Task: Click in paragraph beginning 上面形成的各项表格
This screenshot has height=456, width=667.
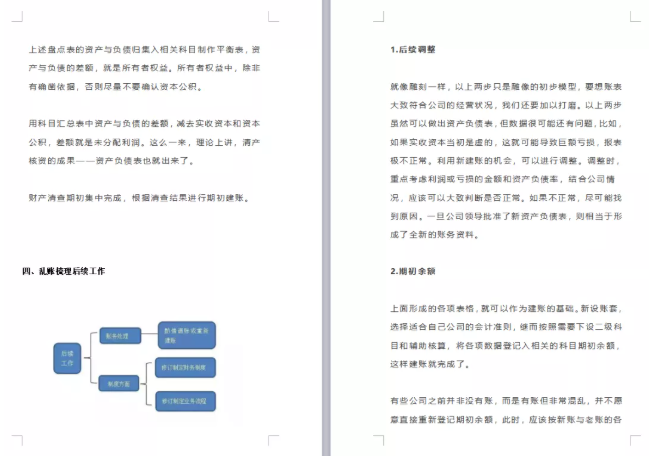Action: pyautogui.click(x=505, y=332)
